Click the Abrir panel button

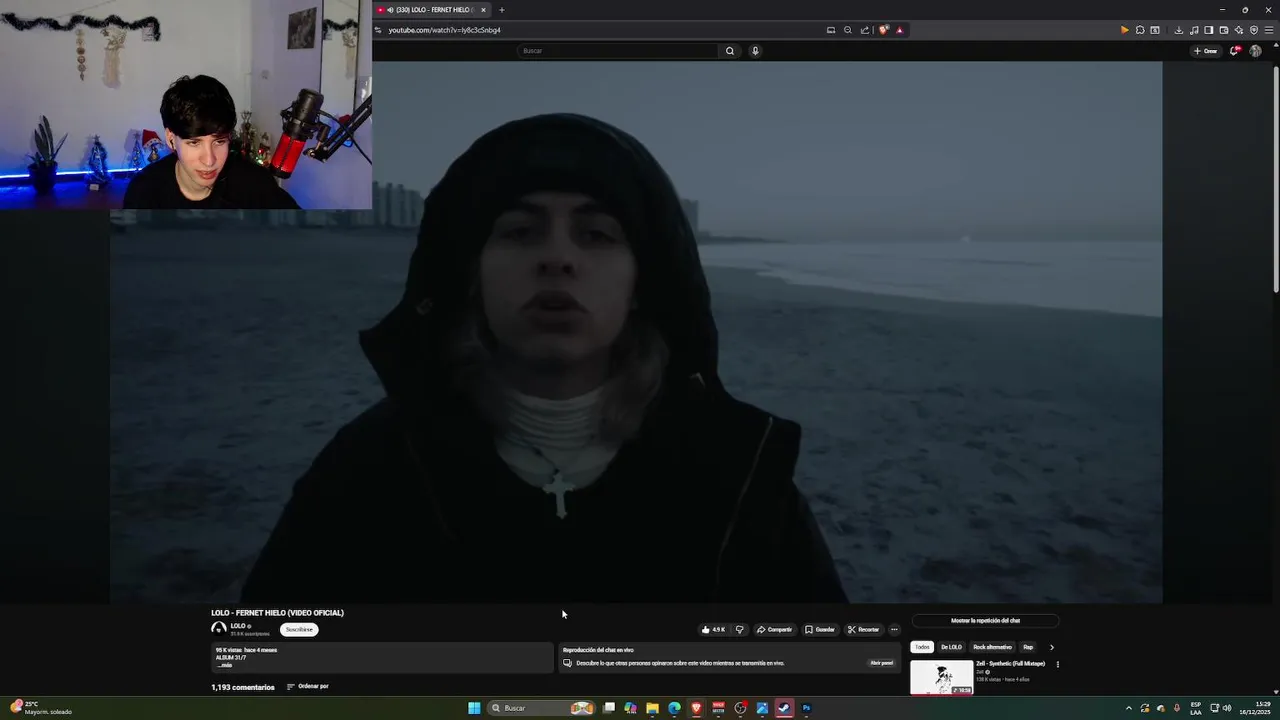pyautogui.click(x=881, y=663)
